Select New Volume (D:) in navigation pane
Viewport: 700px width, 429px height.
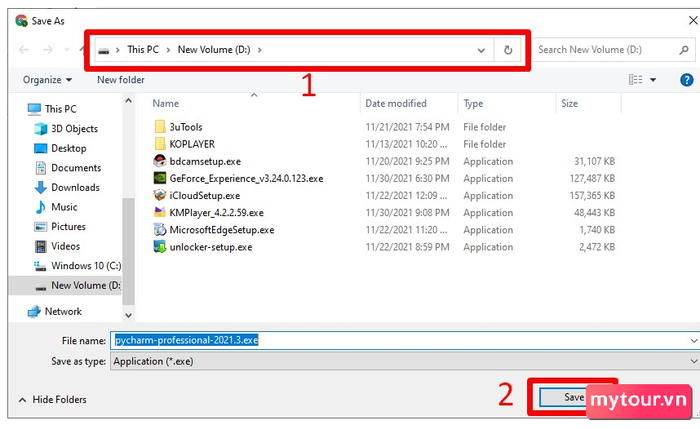(86, 286)
